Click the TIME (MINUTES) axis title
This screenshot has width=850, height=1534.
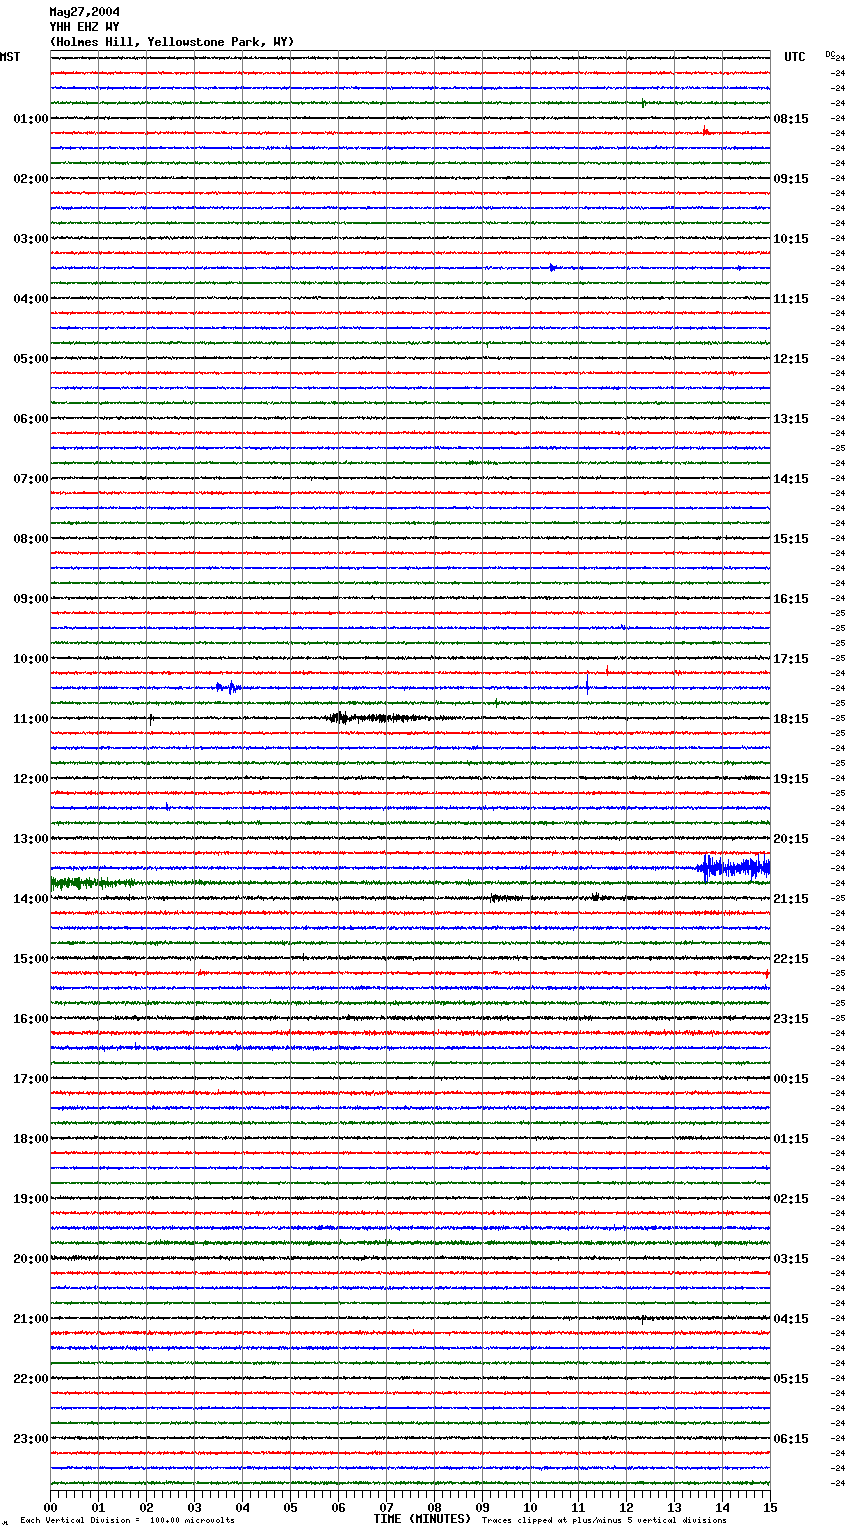point(422,1519)
